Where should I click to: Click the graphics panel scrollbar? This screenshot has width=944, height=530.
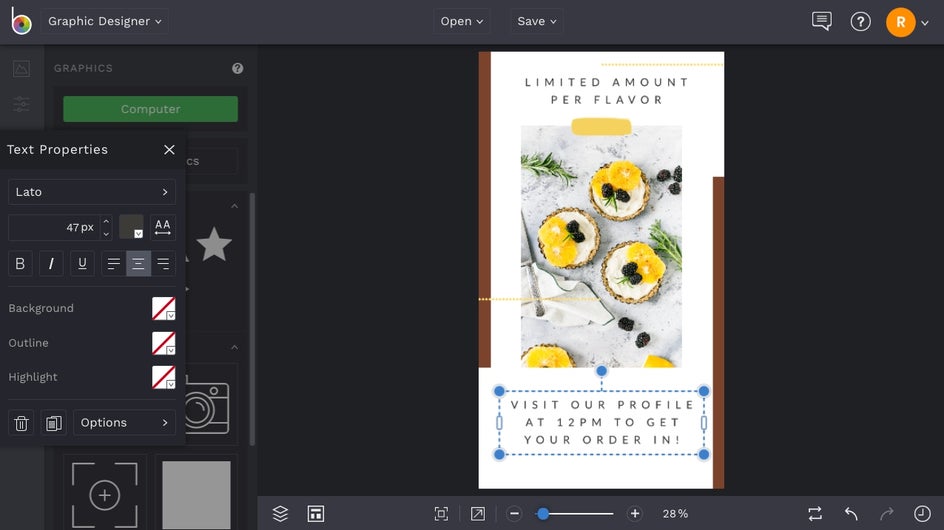(252, 319)
